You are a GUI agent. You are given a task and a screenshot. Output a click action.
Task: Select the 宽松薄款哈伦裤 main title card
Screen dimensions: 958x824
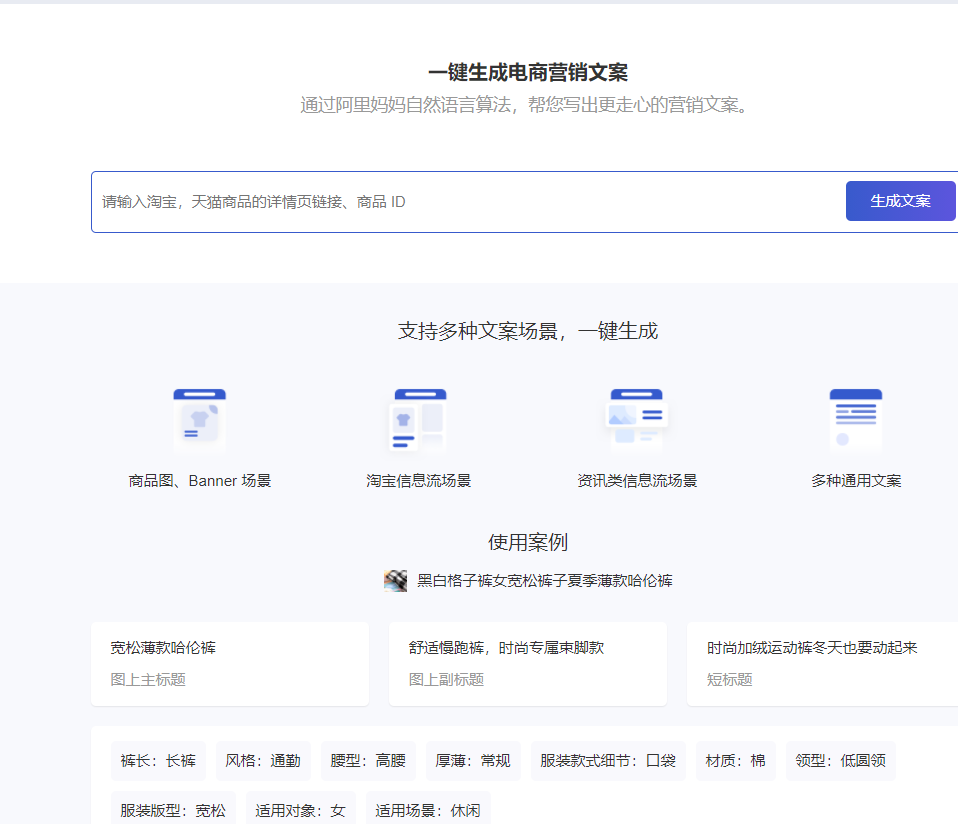[x=230, y=663]
